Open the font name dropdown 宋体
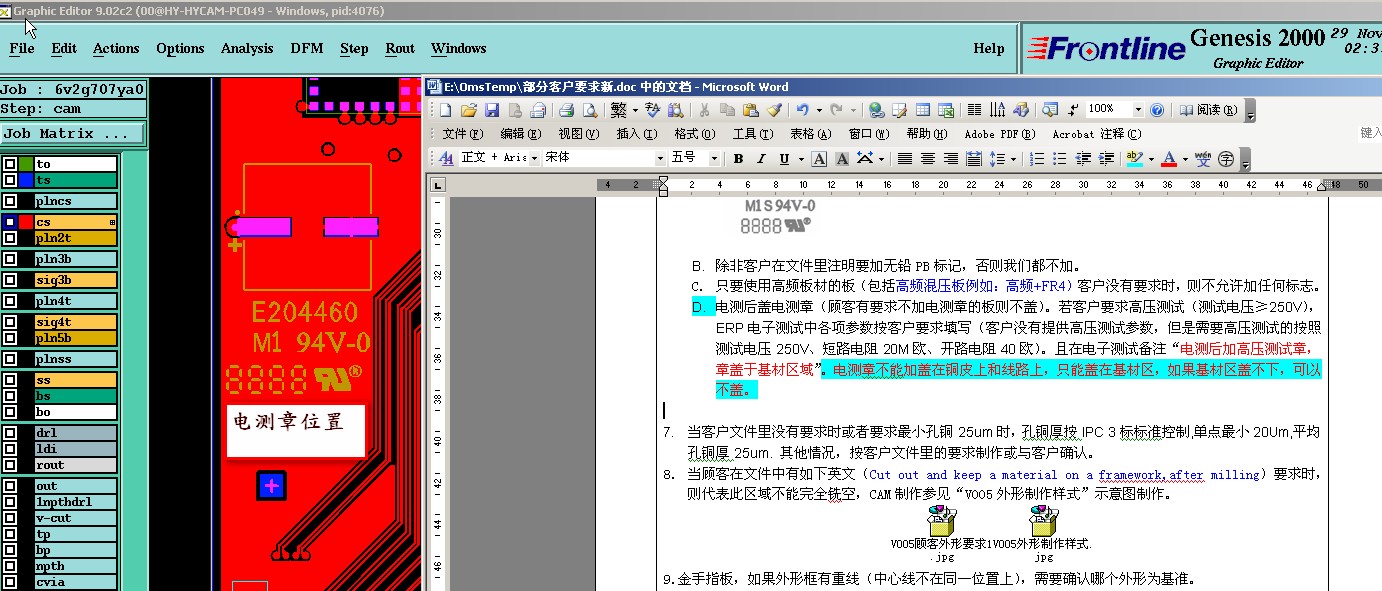The height and width of the screenshot is (591, 1382). 660,158
